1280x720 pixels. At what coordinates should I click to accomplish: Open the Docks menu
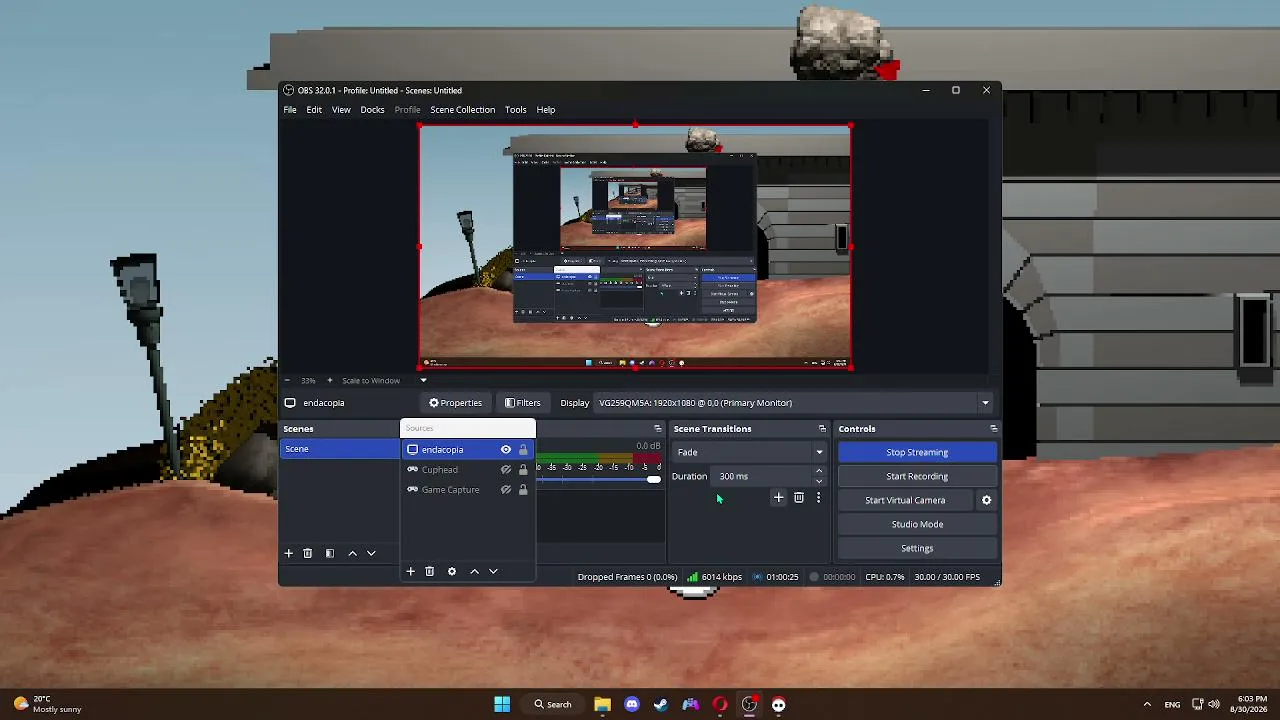(372, 110)
